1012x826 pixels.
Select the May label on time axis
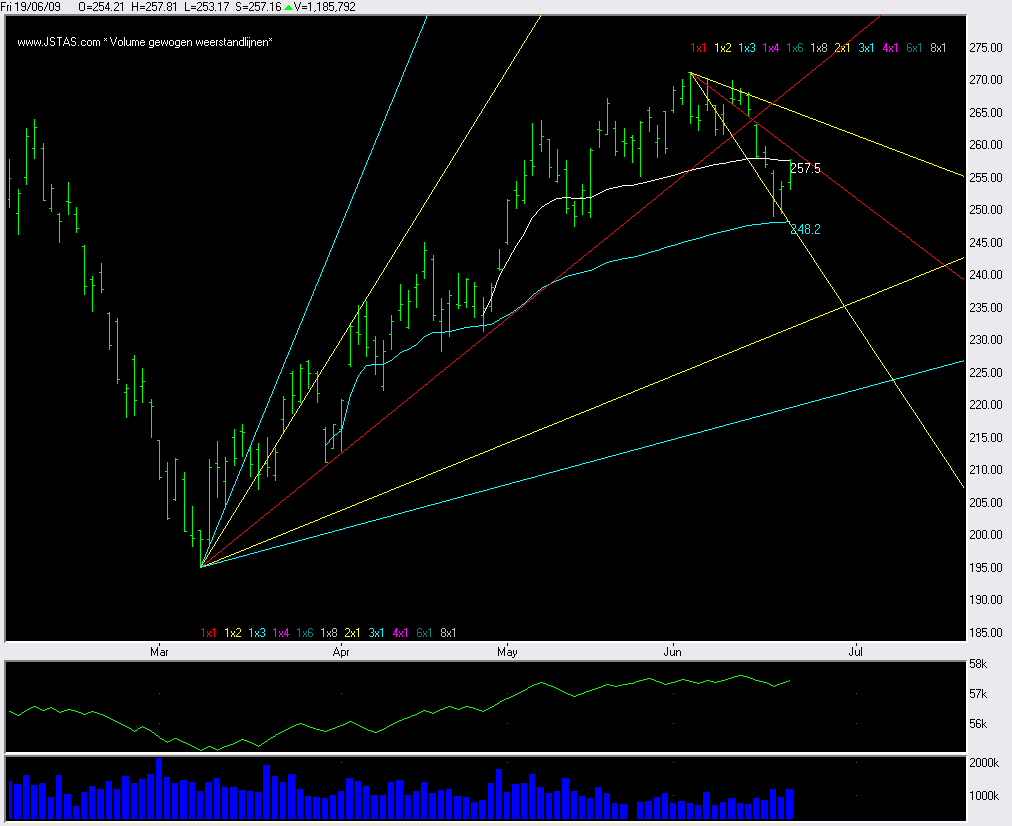click(509, 652)
